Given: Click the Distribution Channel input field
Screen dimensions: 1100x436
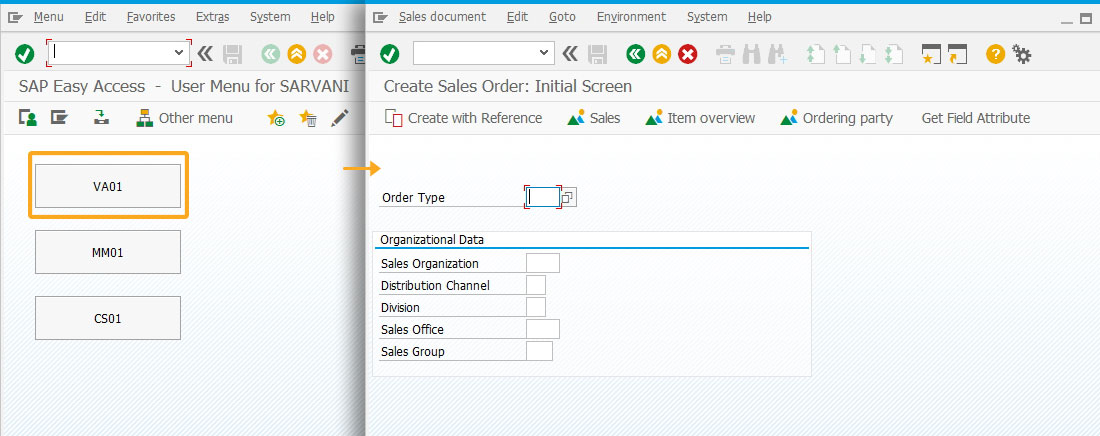Looking at the screenshot, I should (536, 285).
